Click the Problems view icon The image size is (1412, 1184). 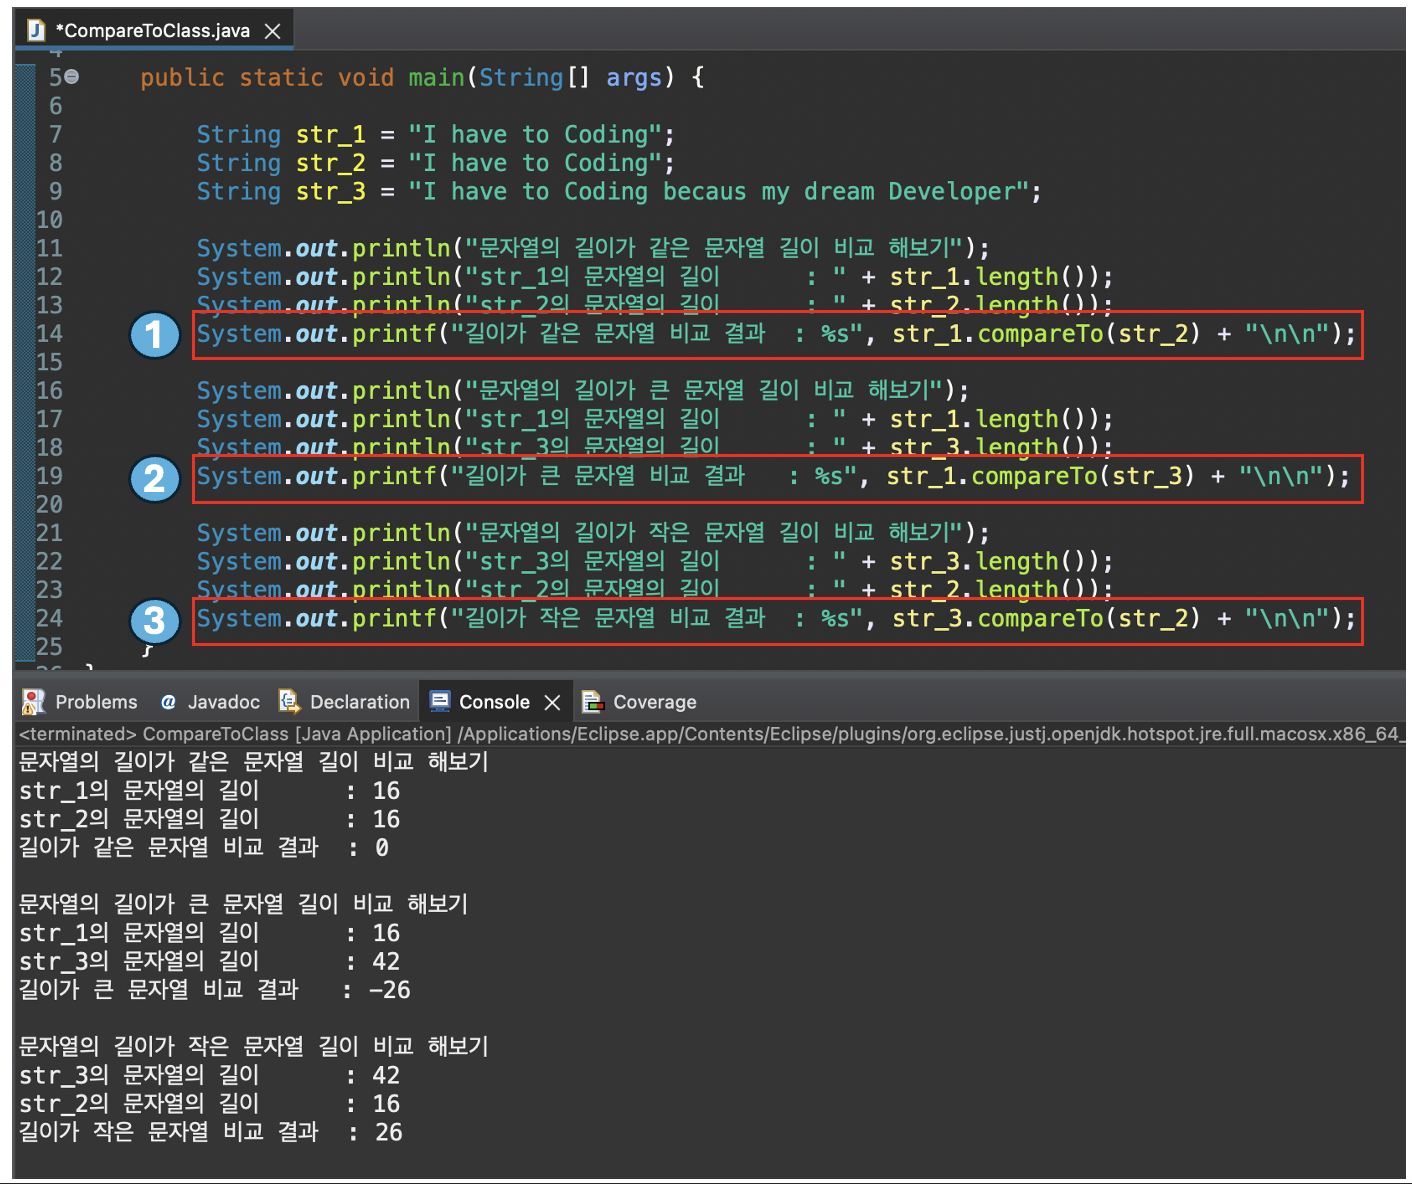coord(33,702)
